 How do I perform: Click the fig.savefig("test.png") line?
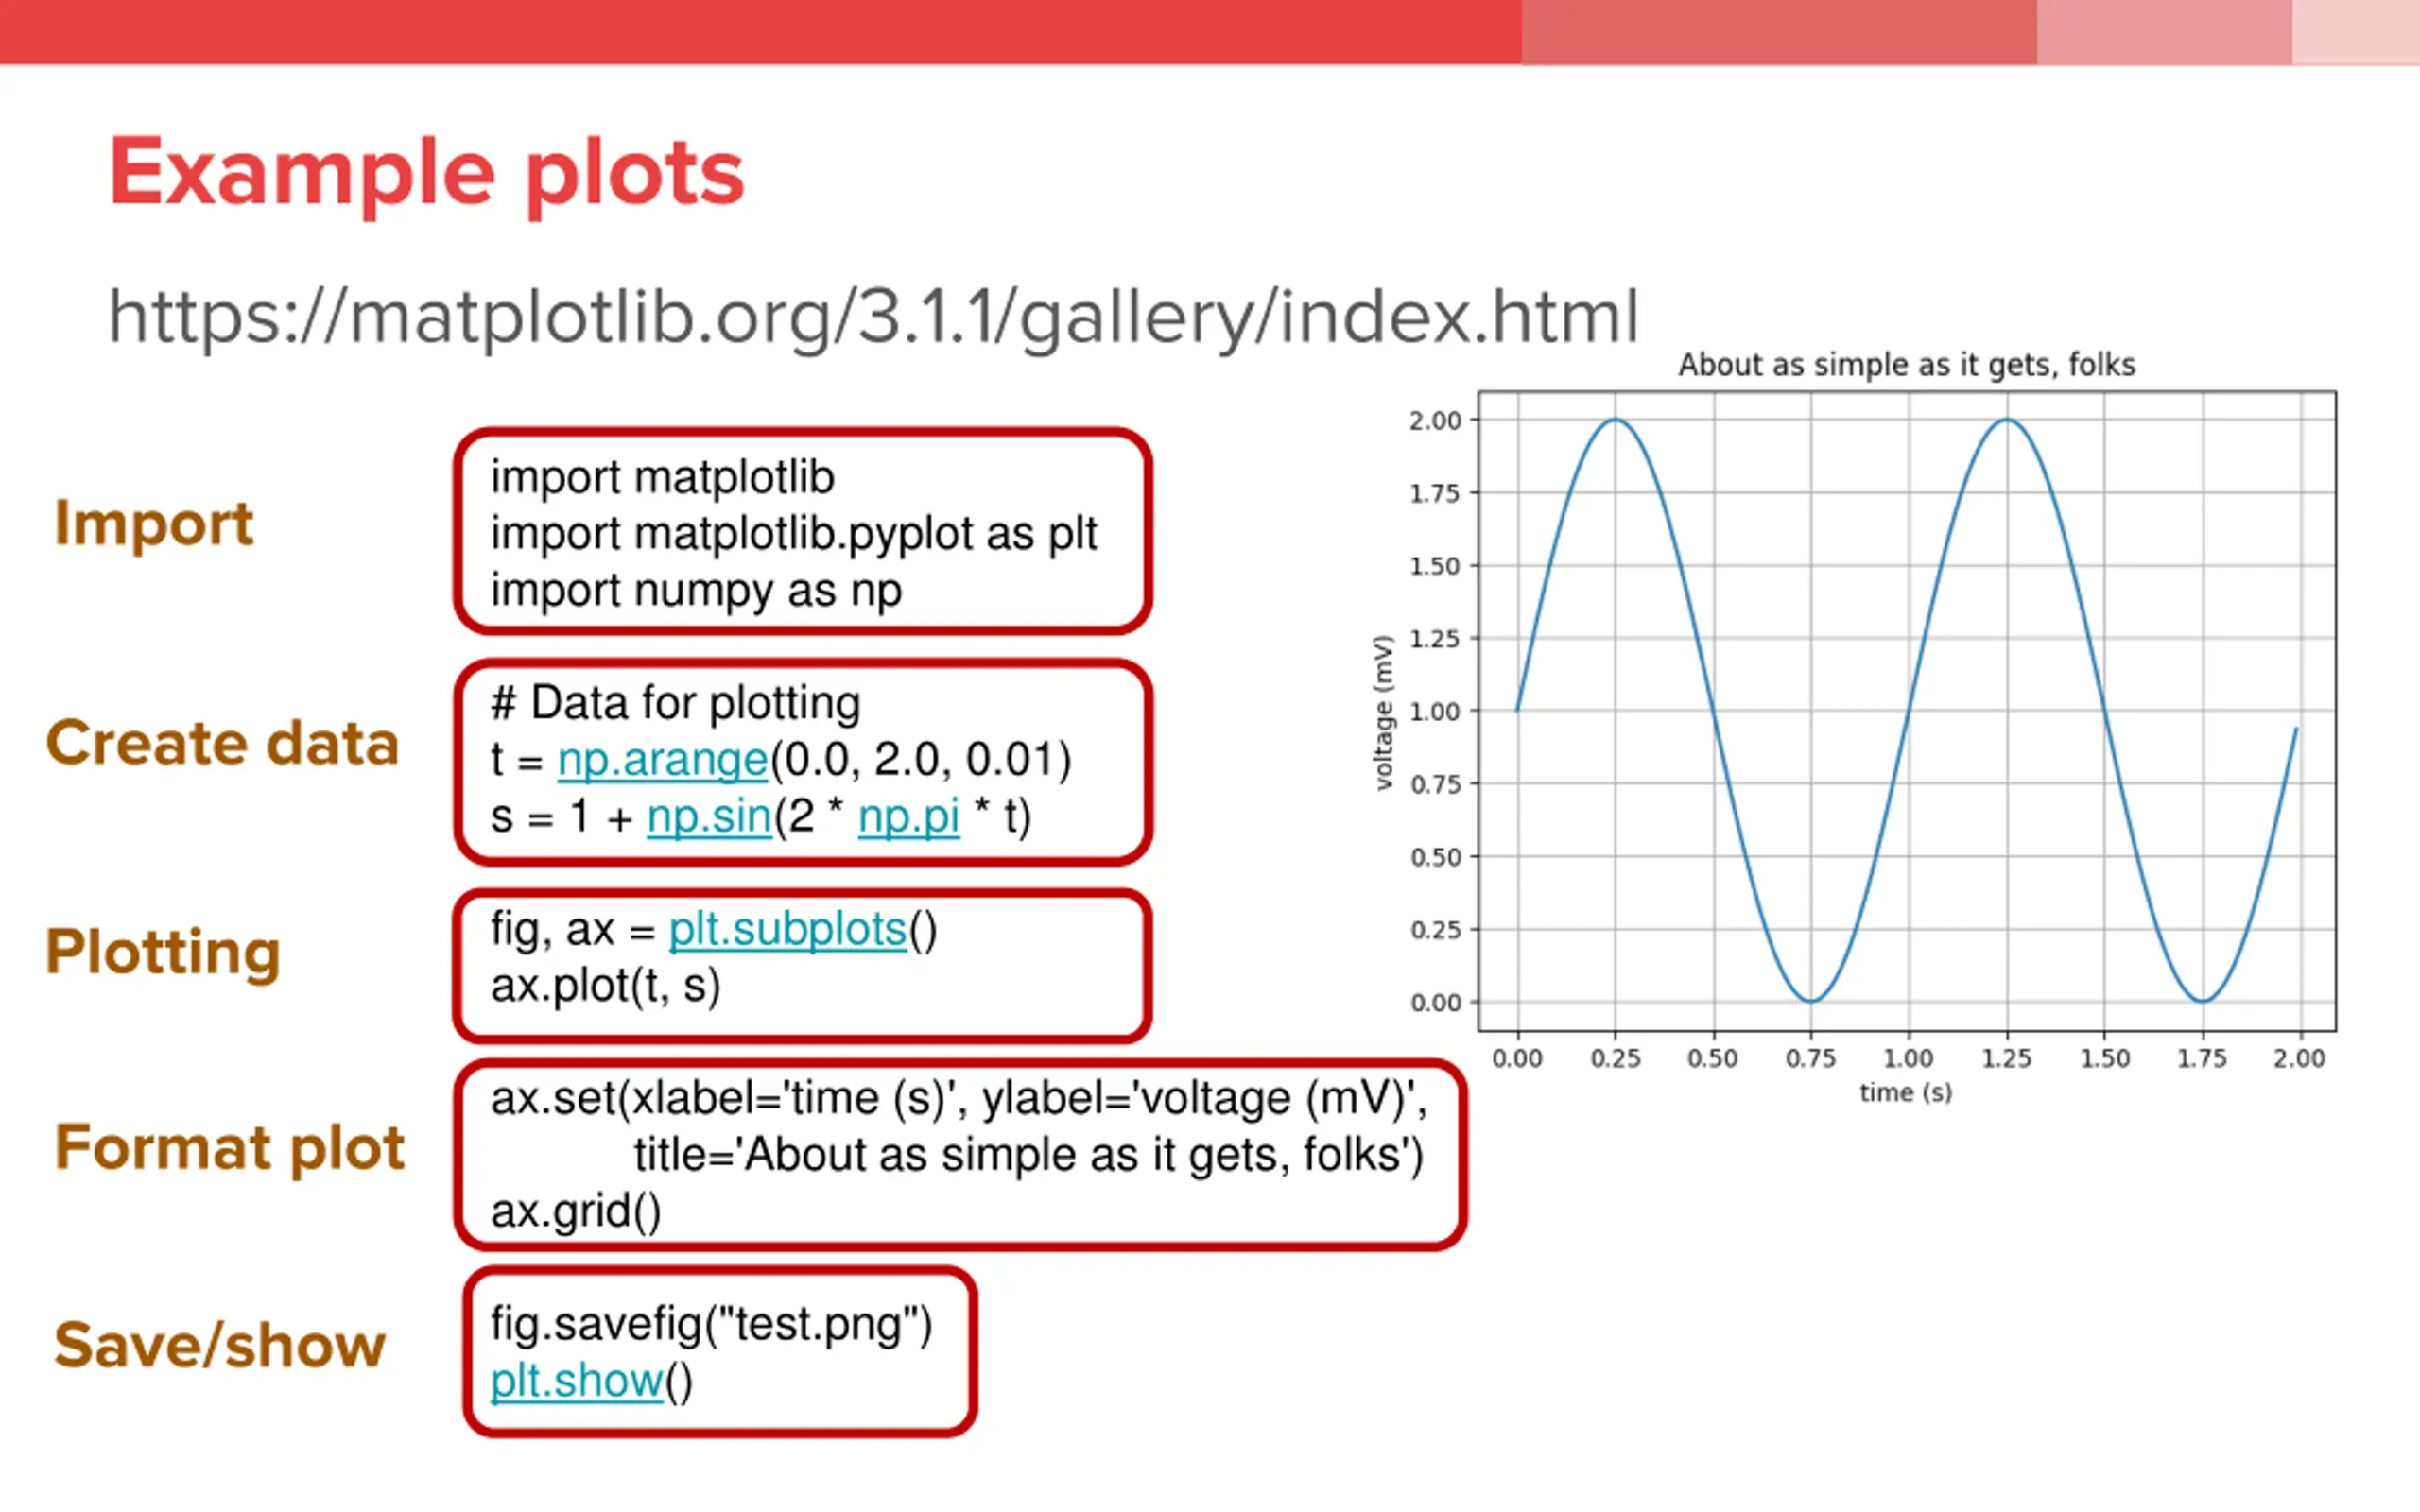711,1325
